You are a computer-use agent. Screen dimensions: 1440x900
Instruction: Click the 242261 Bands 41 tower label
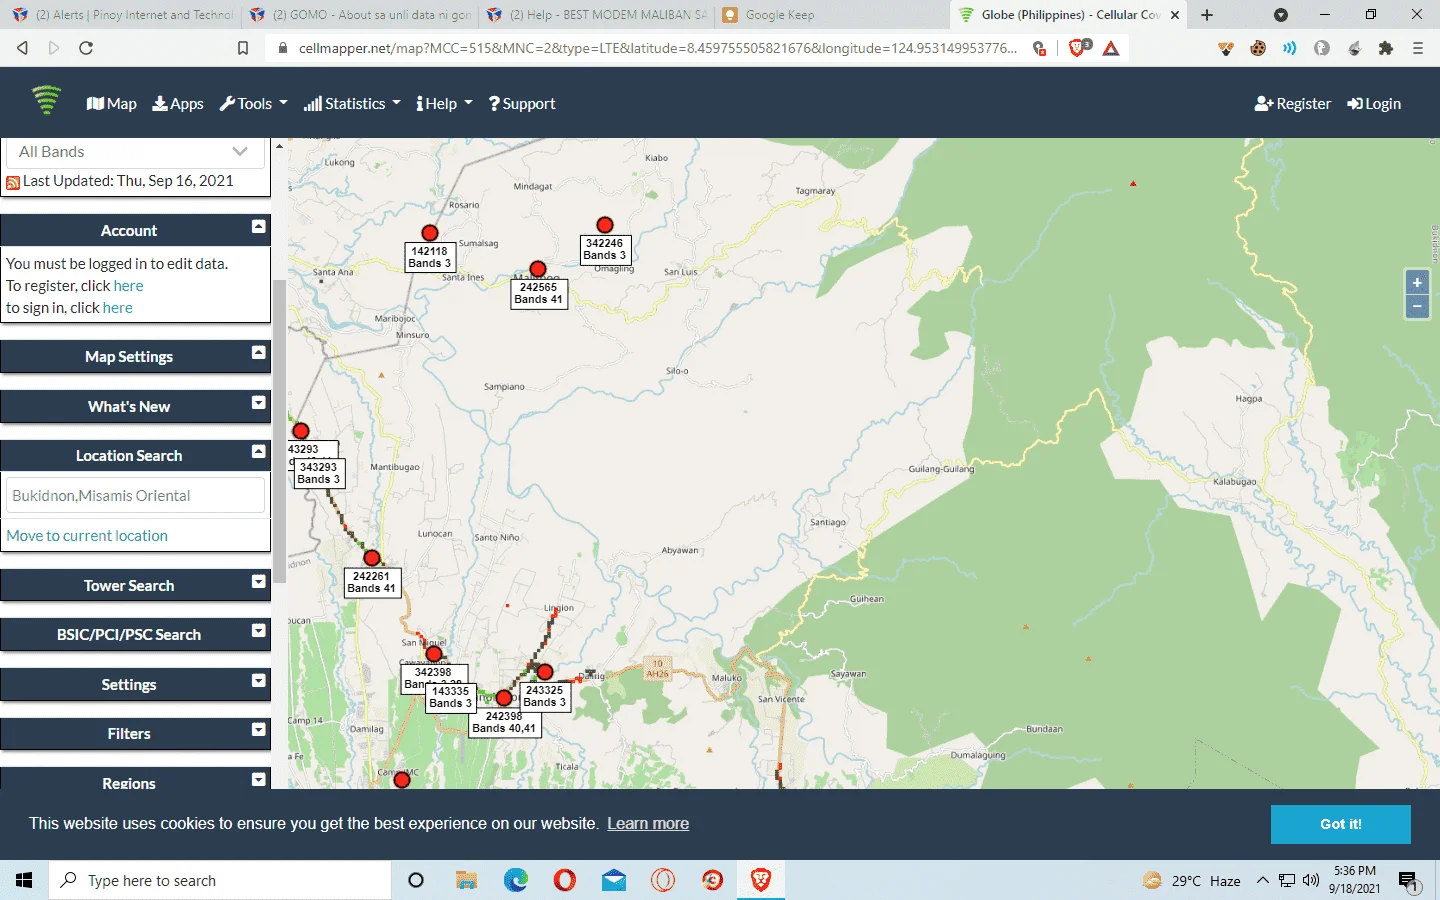click(x=372, y=582)
